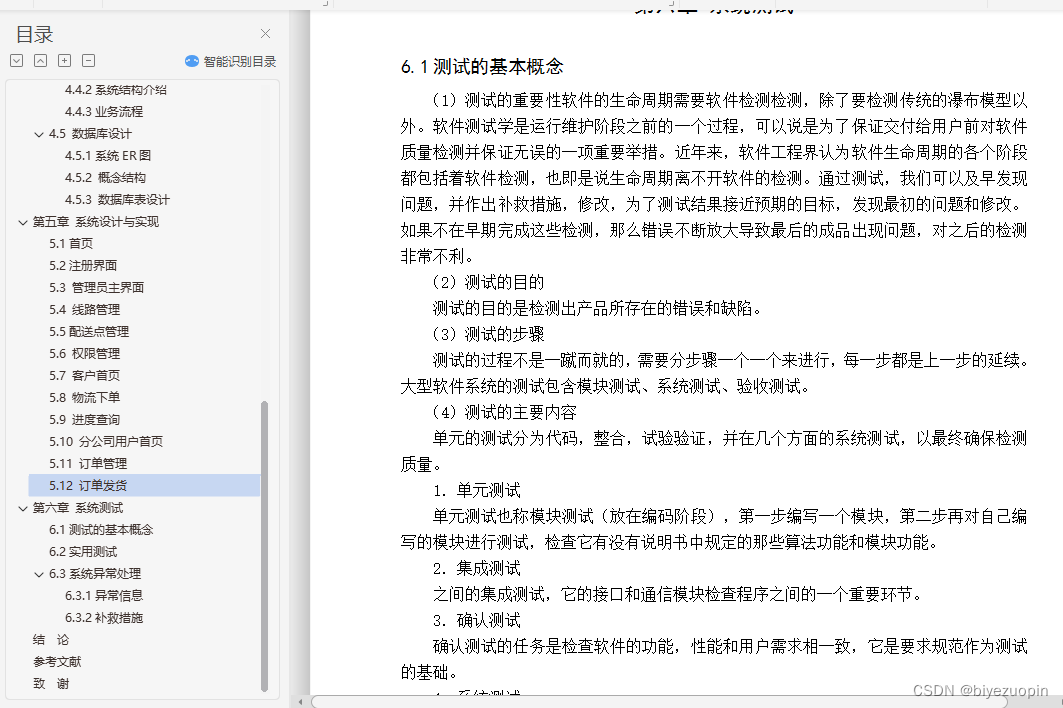Click the 2. 集成测试 line
This screenshot has width=1063, height=708.
(477, 568)
